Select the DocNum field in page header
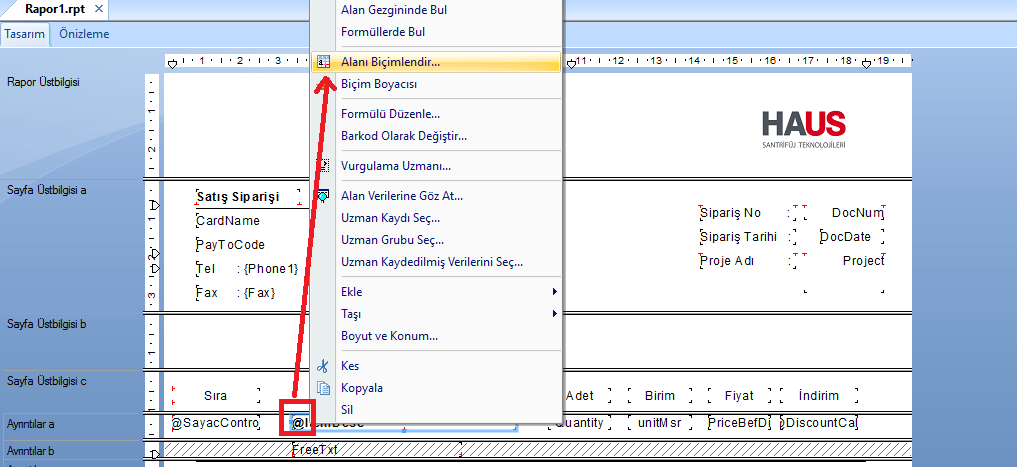This screenshot has width=1017, height=467. (x=857, y=213)
